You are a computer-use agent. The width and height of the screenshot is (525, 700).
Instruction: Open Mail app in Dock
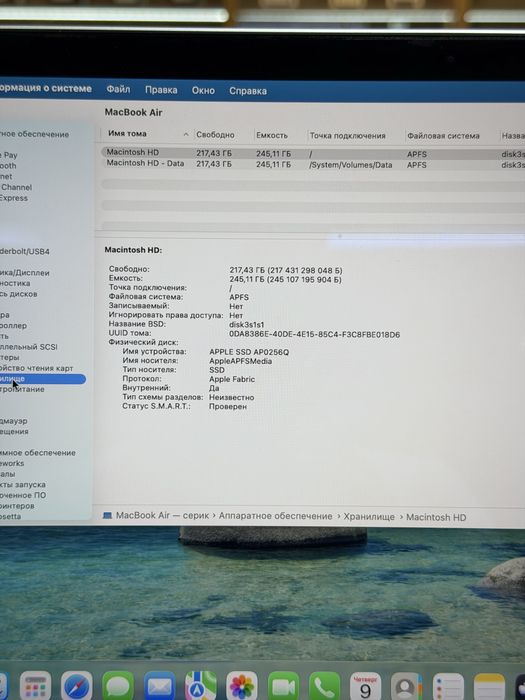(159, 687)
